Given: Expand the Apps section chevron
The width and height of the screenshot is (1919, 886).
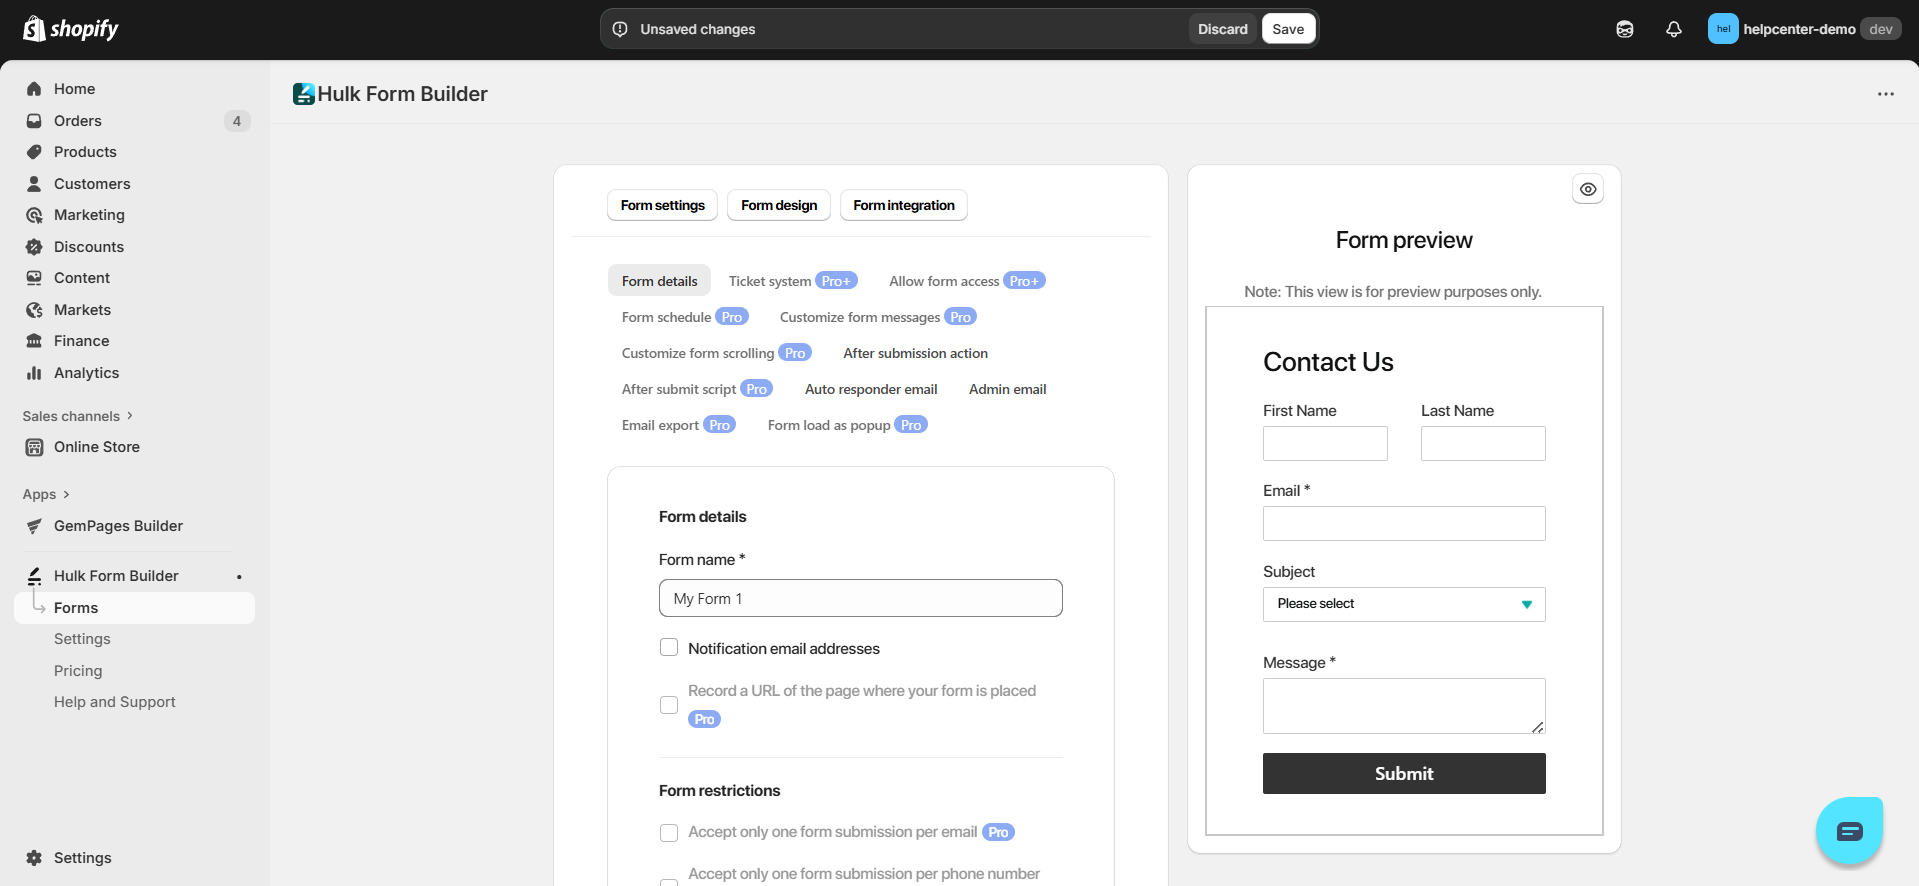Looking at the screenshot, I should pos(66,494).
